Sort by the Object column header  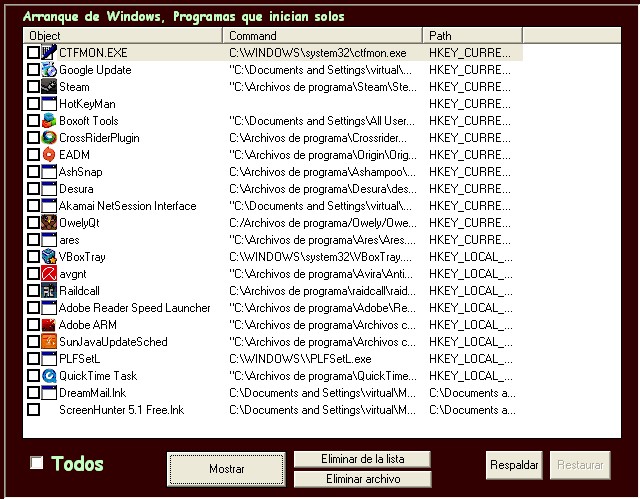pos(123,35)
